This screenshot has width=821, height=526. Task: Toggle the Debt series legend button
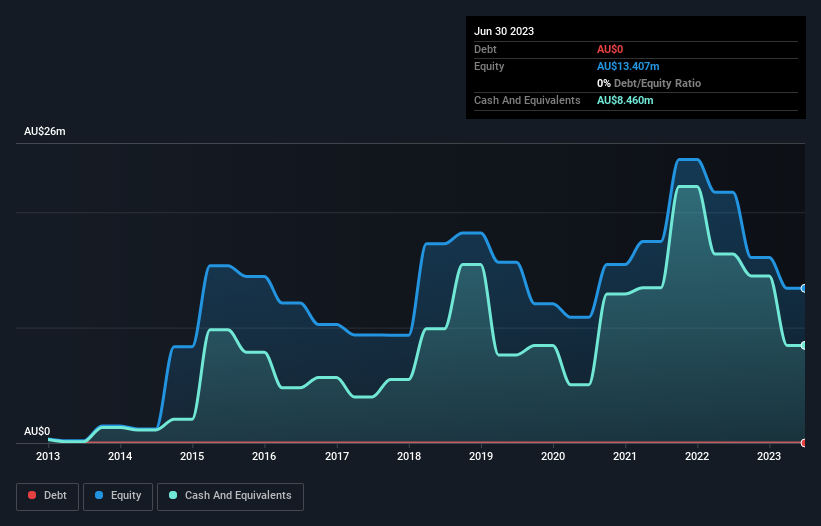[47, 496]
